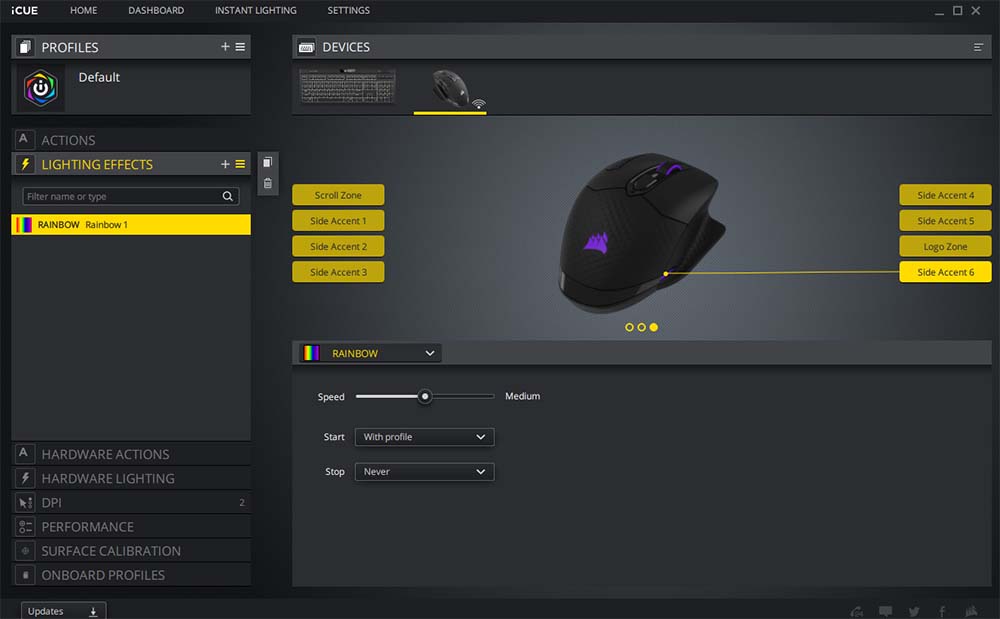This screenshot has width=1000, height=619.
Task: Click the Lighting Effects bolt icon
Action: [x=25, y=164]
